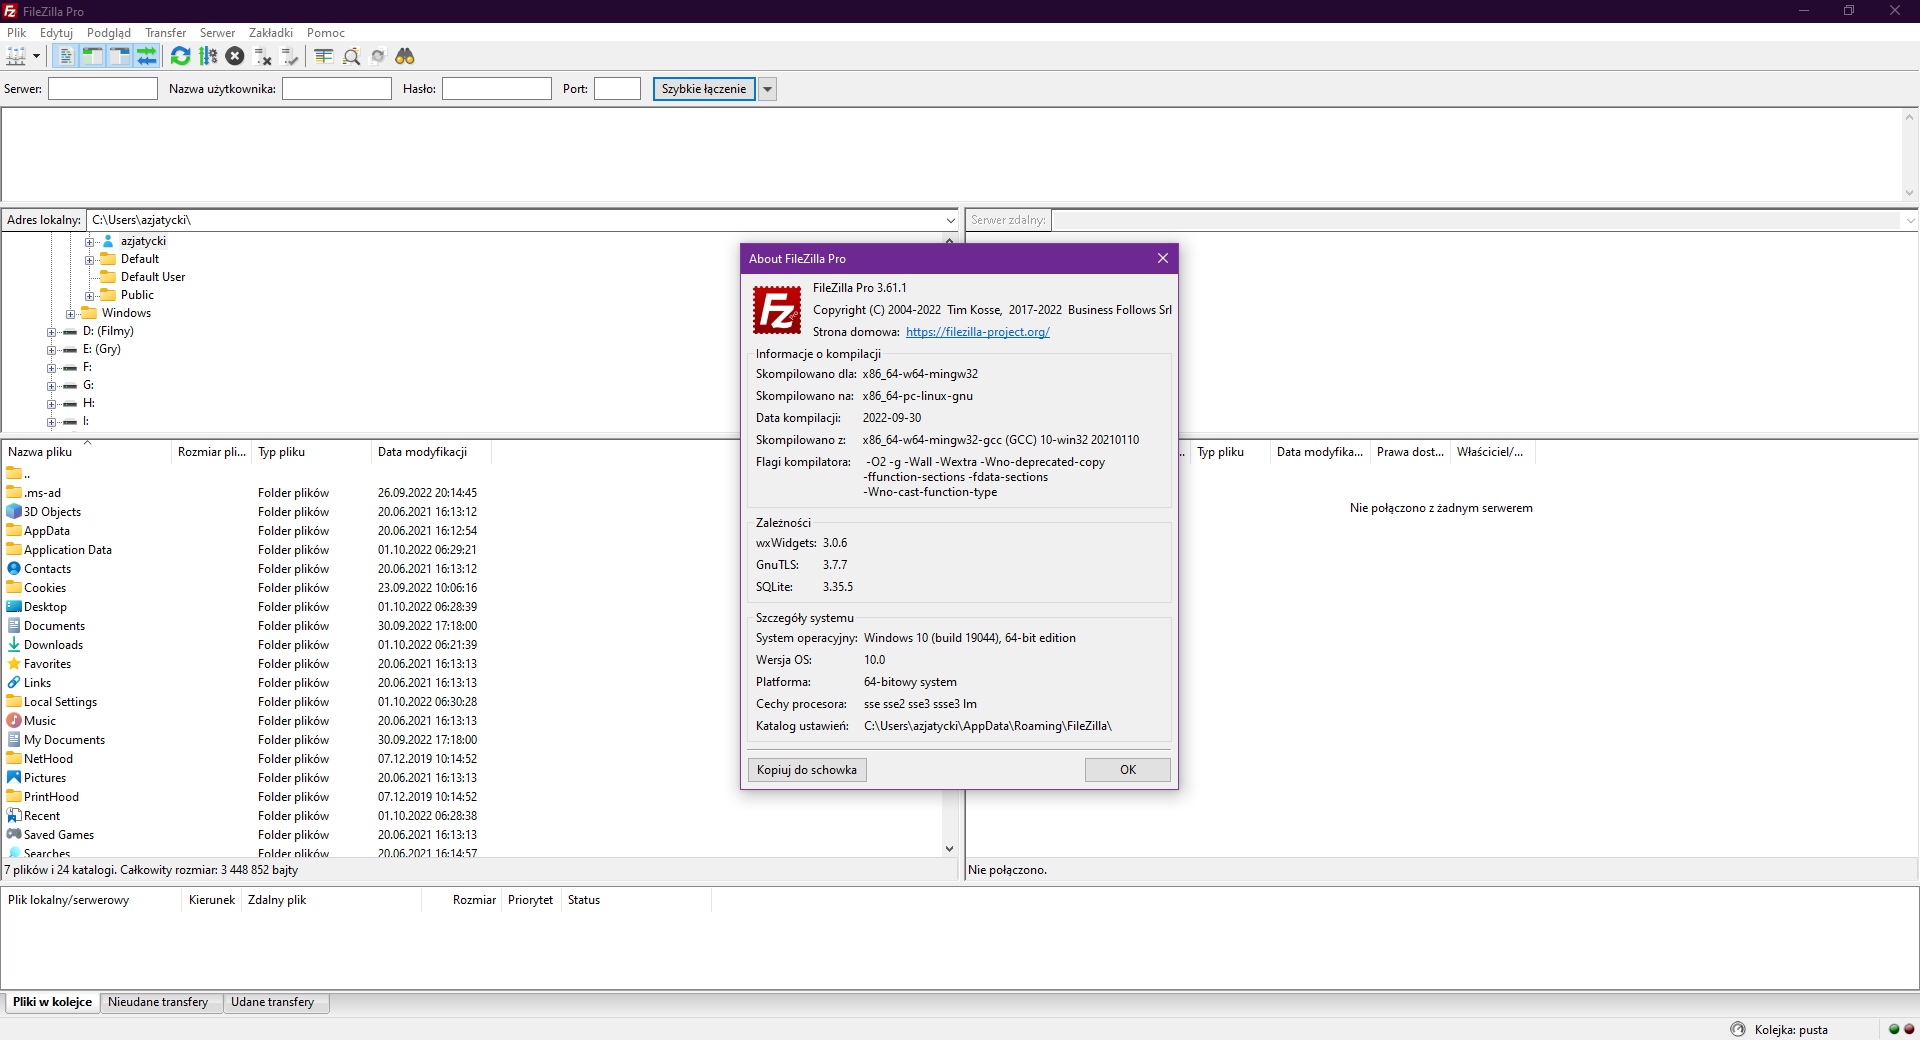Expand the Windows folder tree node
This screenshot has width=1920, height=1040.
coord(70,313)
